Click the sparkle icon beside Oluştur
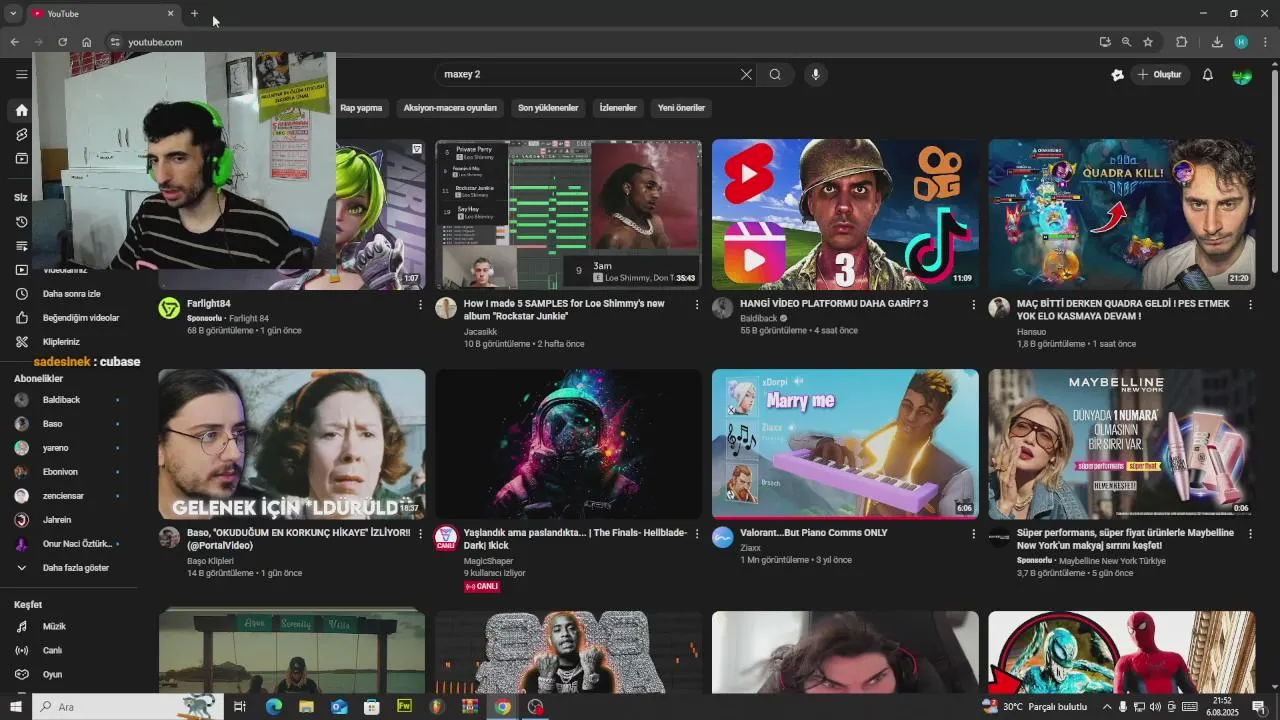Screen dimensions: 1280x720 tap(1117, 74)
